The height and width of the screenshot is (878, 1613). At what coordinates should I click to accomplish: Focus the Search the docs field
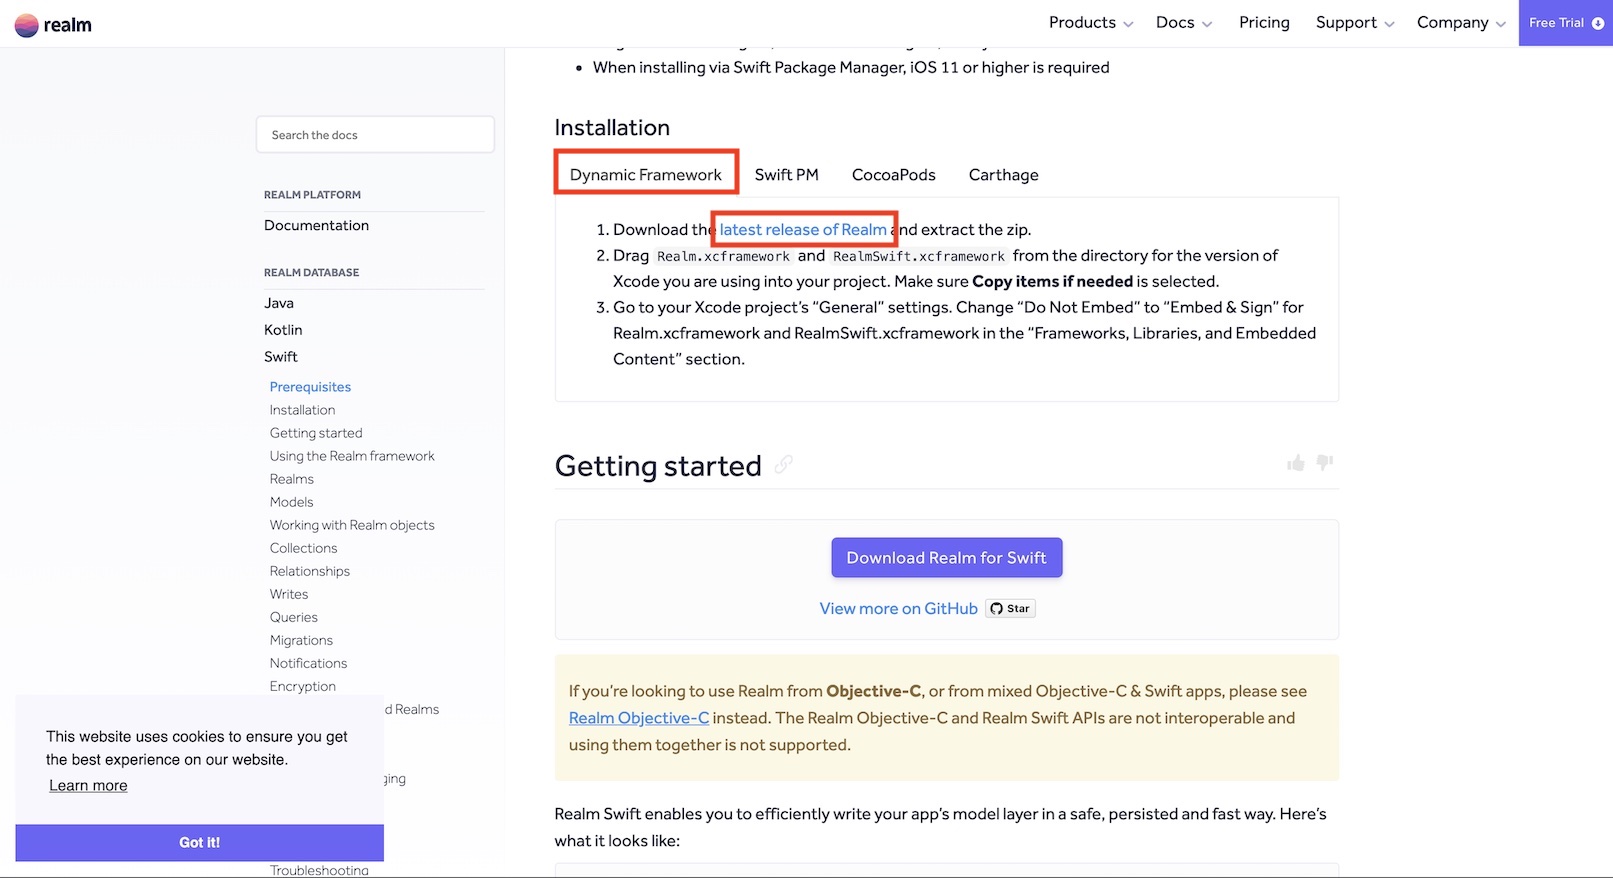point(375,135)
